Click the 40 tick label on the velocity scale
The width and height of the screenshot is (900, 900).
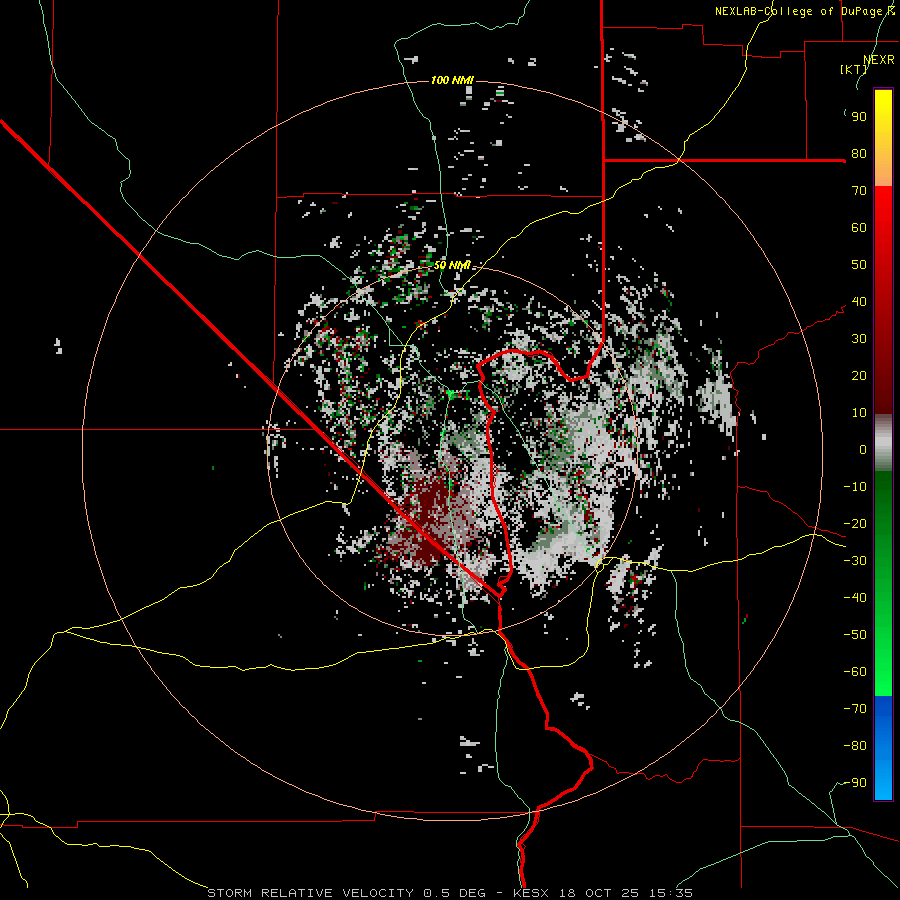(x=859, y=301)
